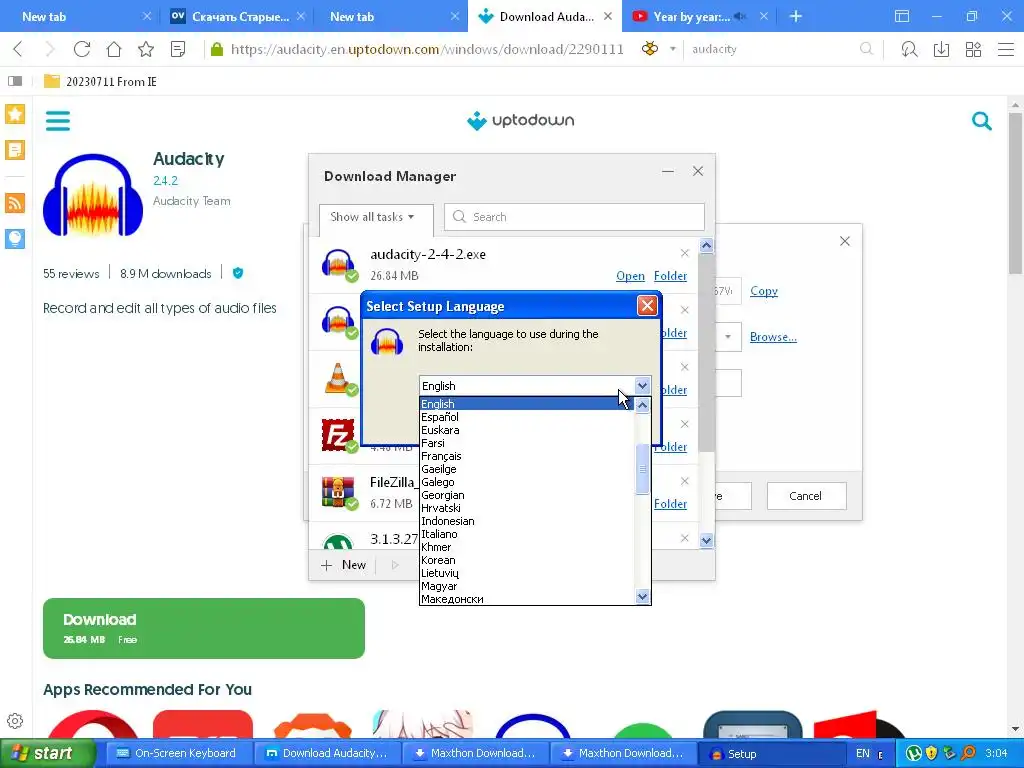Select Khmer in the language list
1024x768 pixels.
click(436, 547)
